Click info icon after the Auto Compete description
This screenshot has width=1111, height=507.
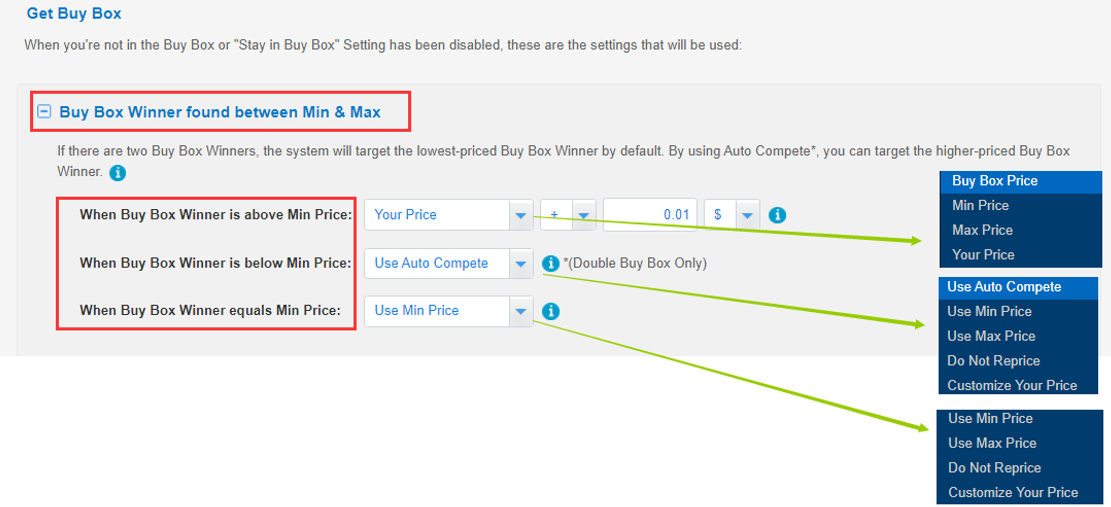118,172
